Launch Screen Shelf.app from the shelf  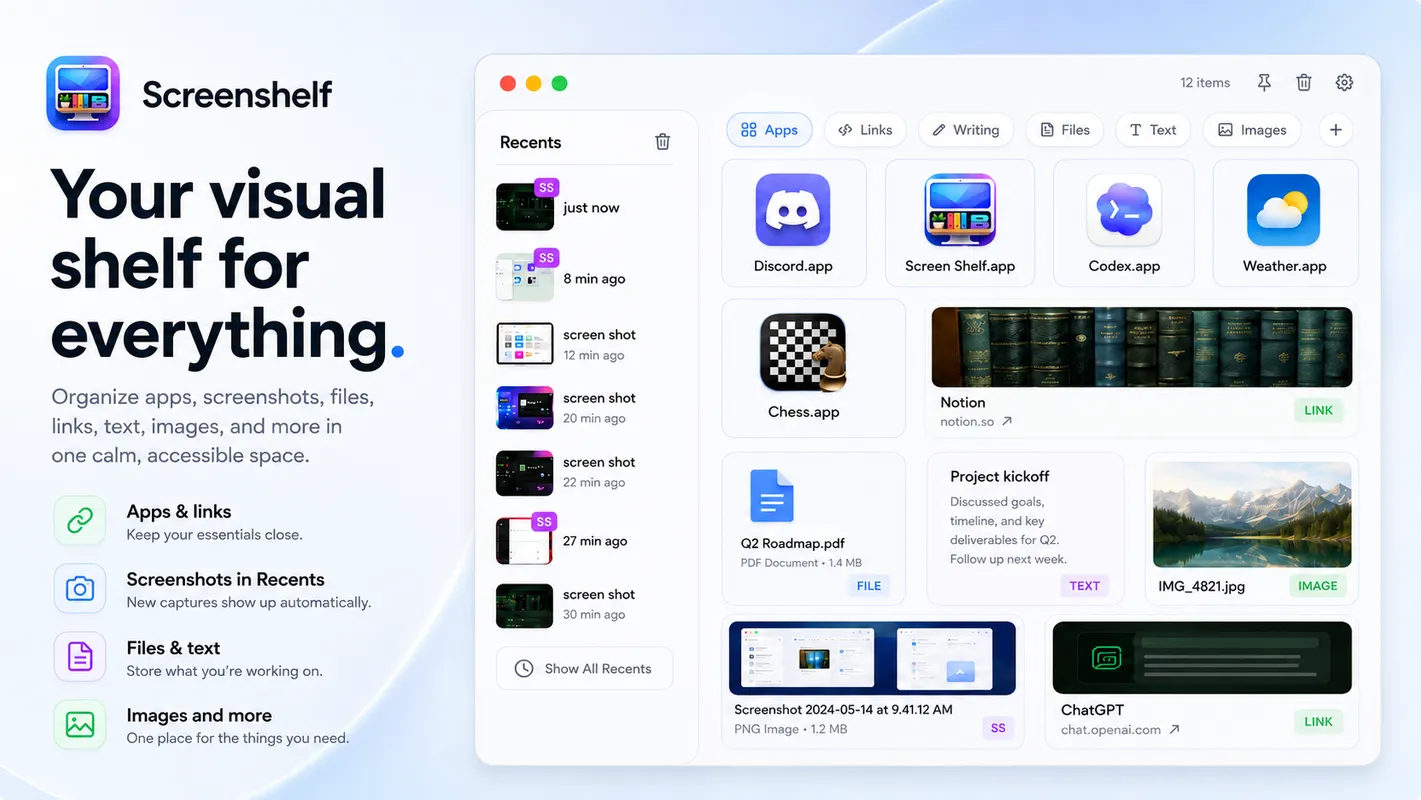960,210
